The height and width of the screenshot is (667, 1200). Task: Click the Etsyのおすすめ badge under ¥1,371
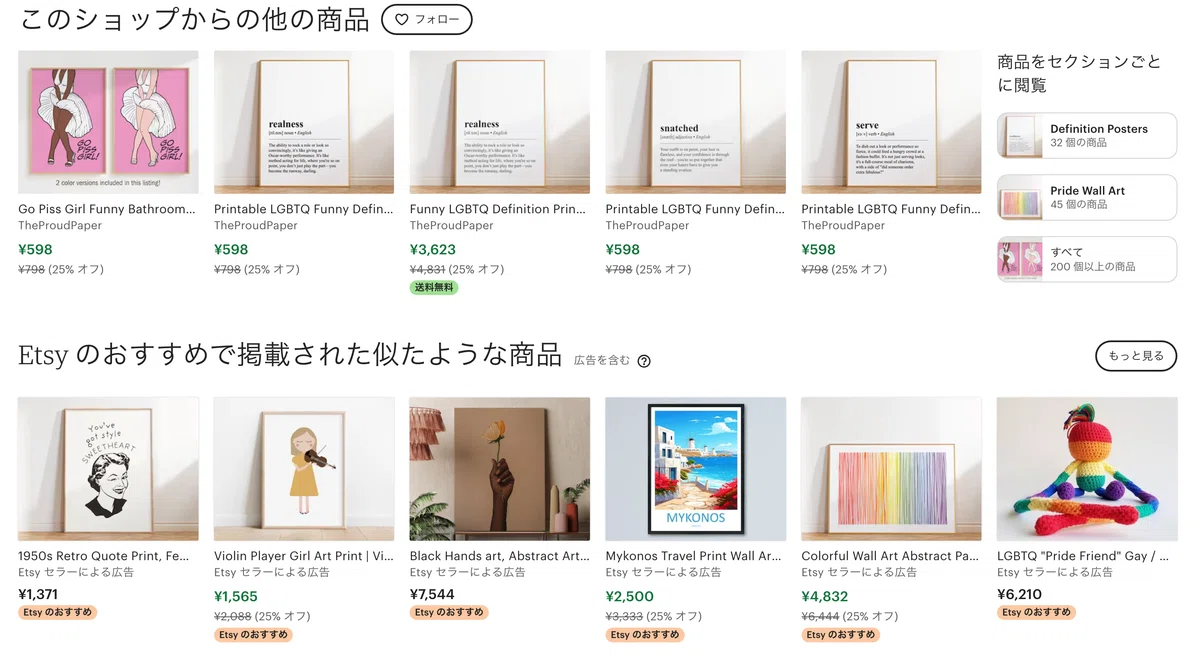click(x=57, y=612)
